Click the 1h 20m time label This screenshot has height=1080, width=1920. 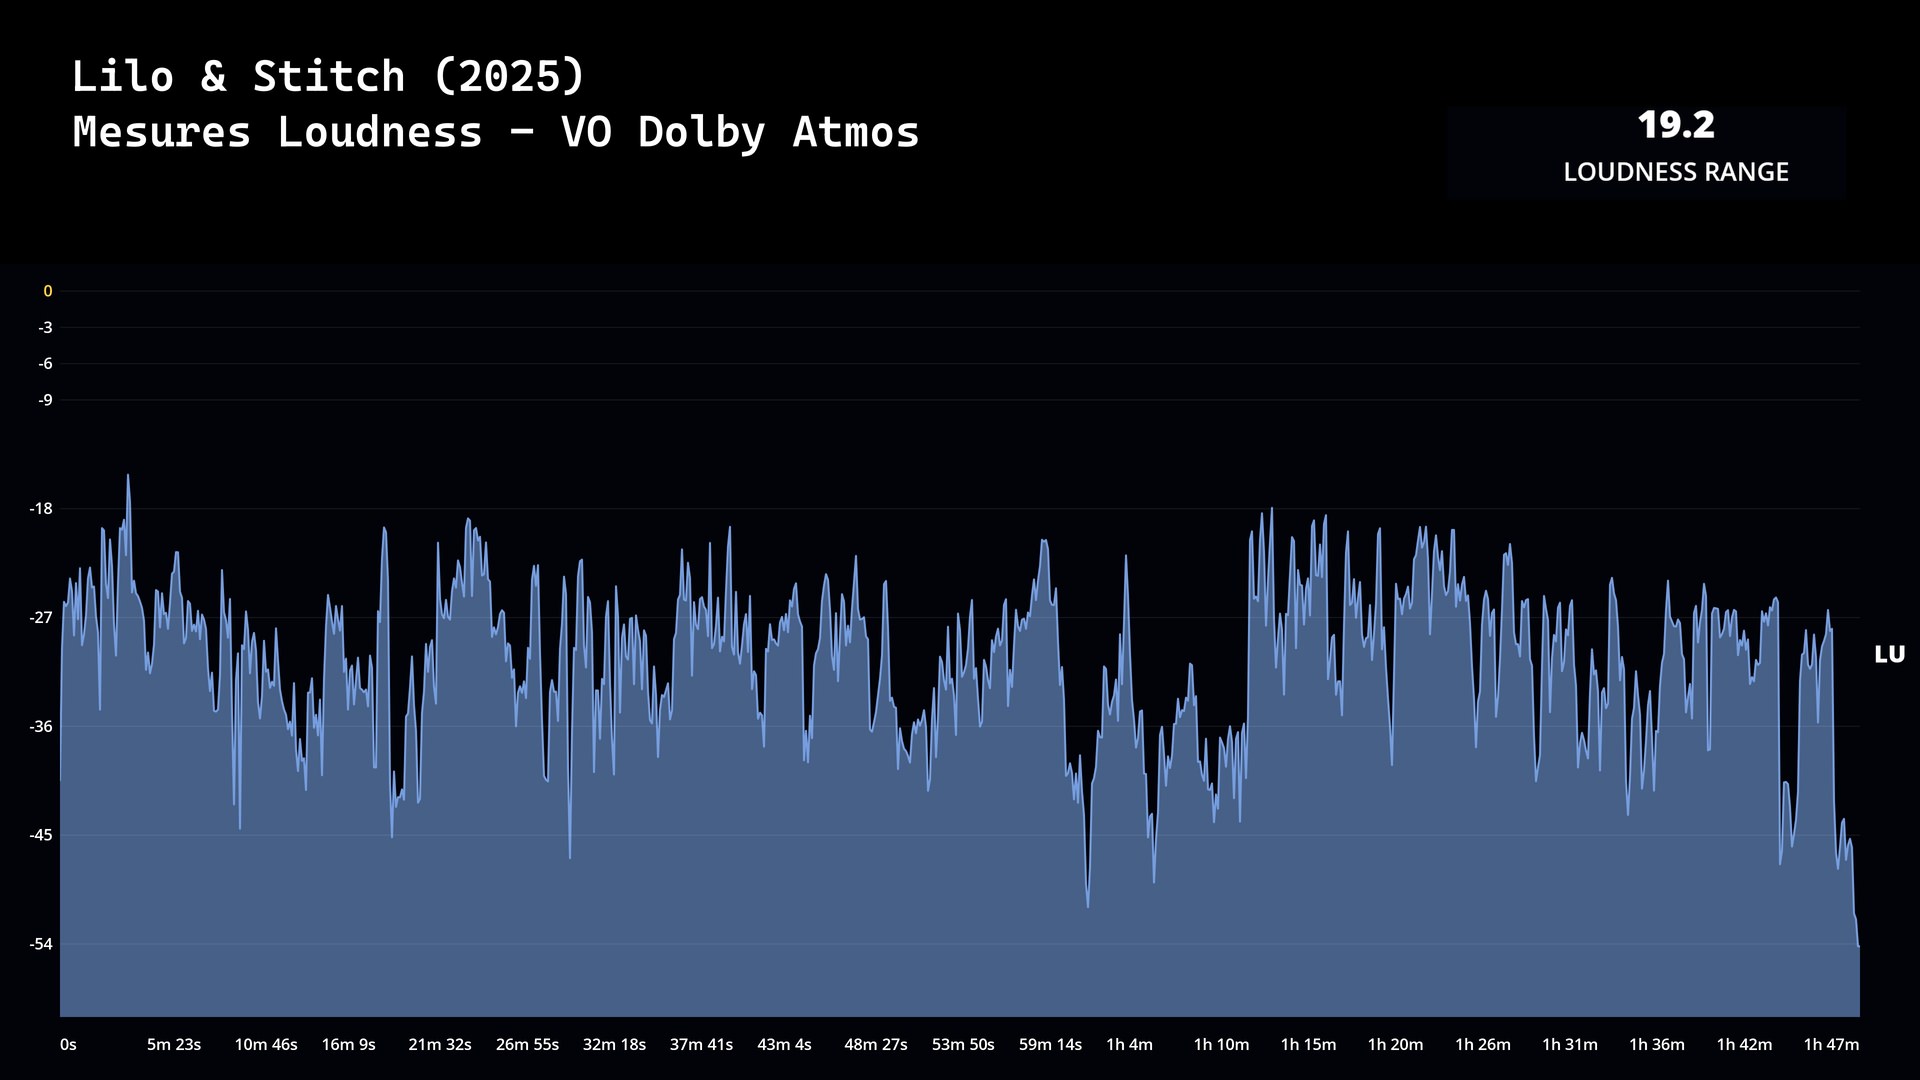coord(1395,1045)
